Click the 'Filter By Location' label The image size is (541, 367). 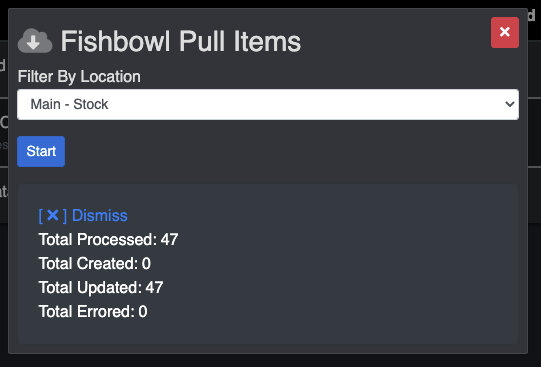point(79,77)
